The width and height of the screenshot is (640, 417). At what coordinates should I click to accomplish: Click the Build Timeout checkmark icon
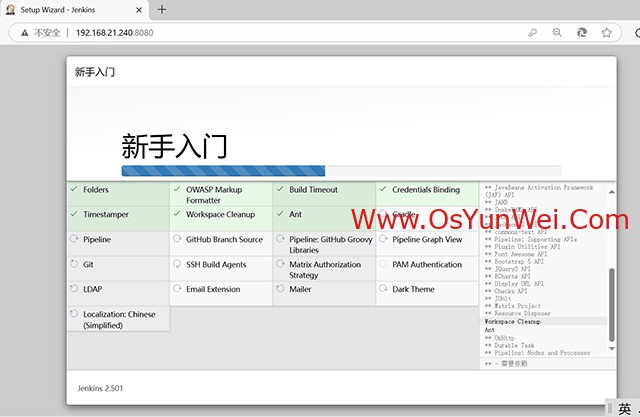pyautogui.click(x=280, y=189)
